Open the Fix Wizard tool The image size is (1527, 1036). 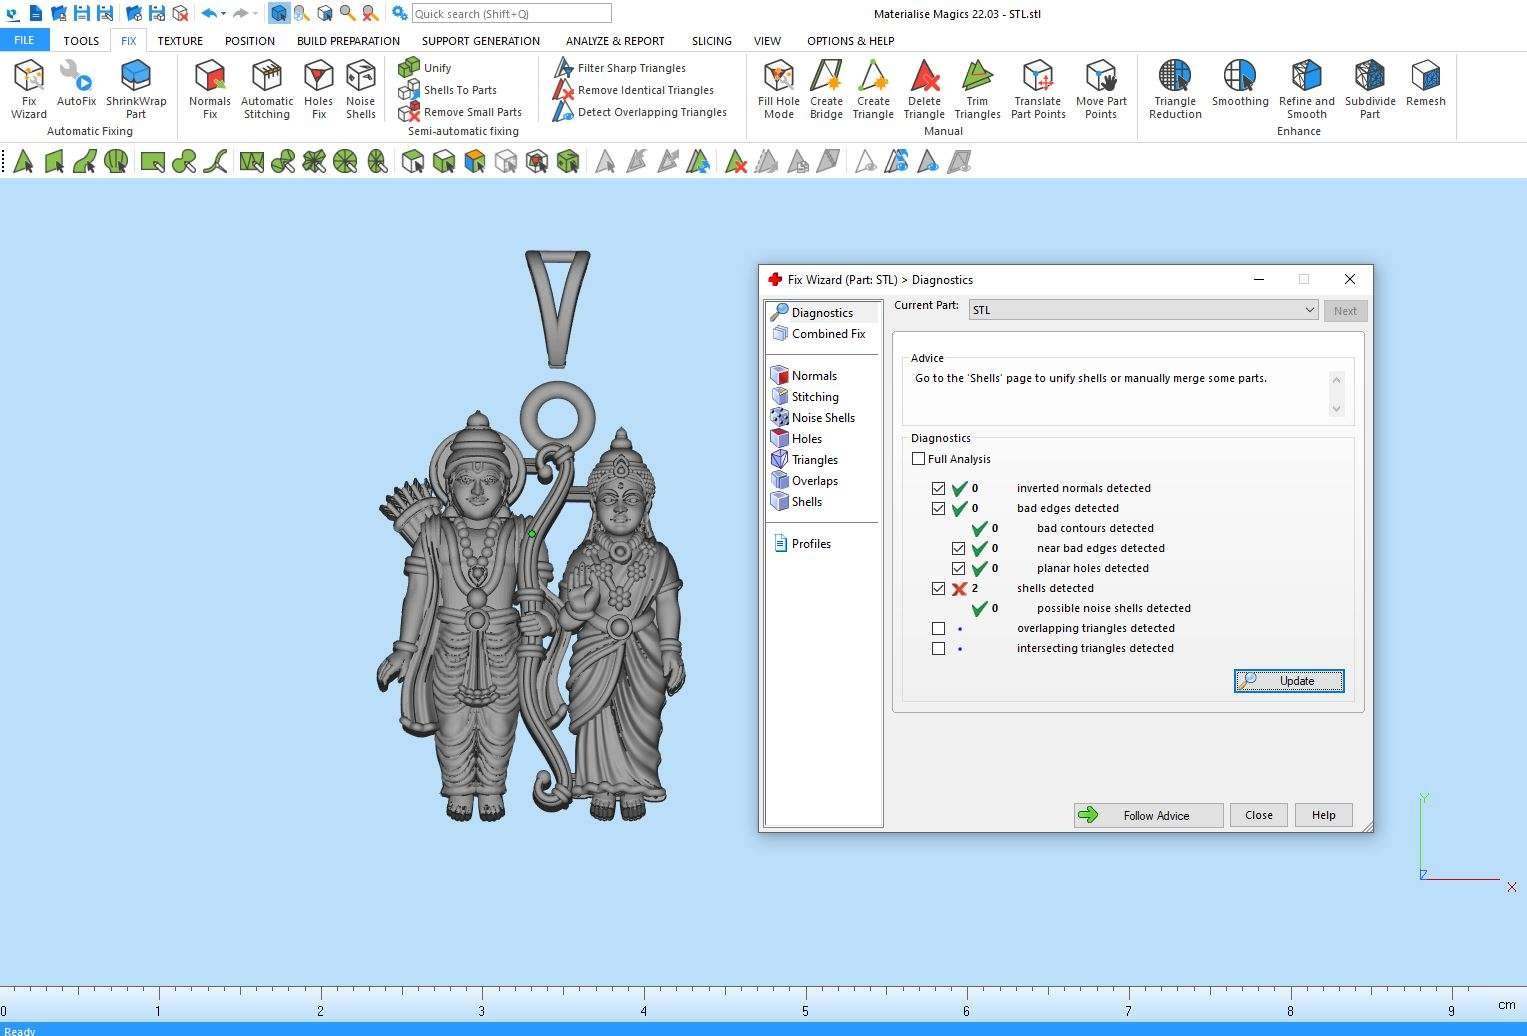point(29,88)
